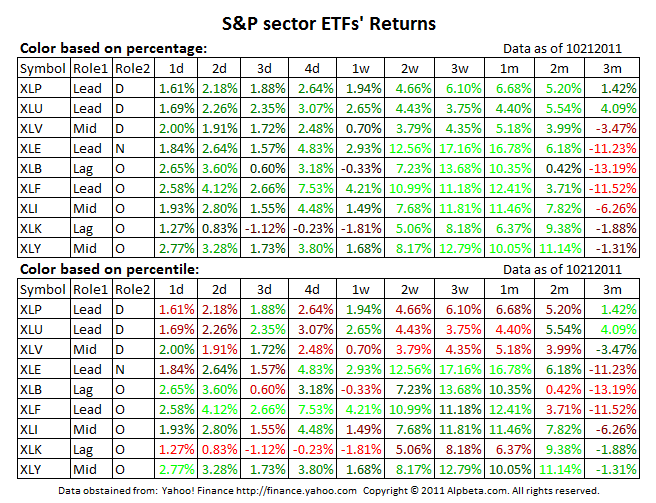
Task: Click the top table's "Data as of 10212011" text
Action: coord(564,48)
